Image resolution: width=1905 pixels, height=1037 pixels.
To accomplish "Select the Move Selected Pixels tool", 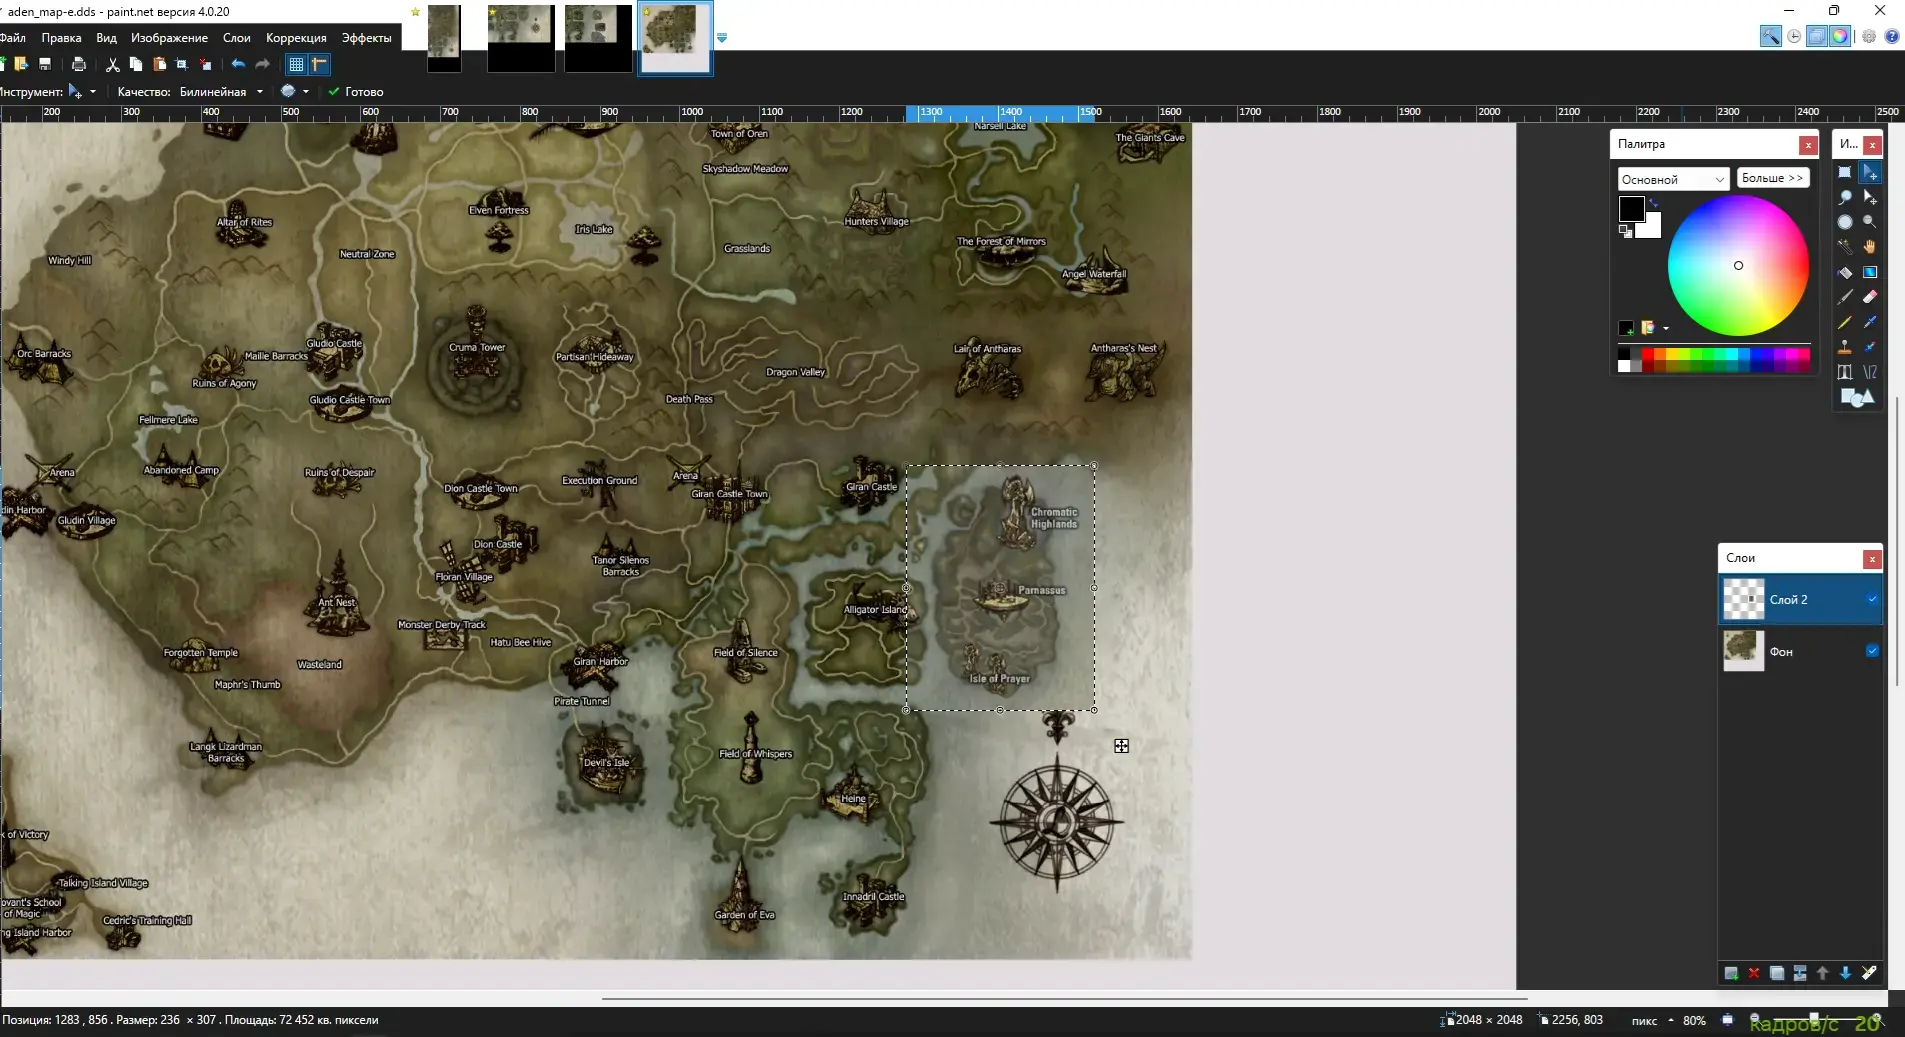I will point(1870,173).
